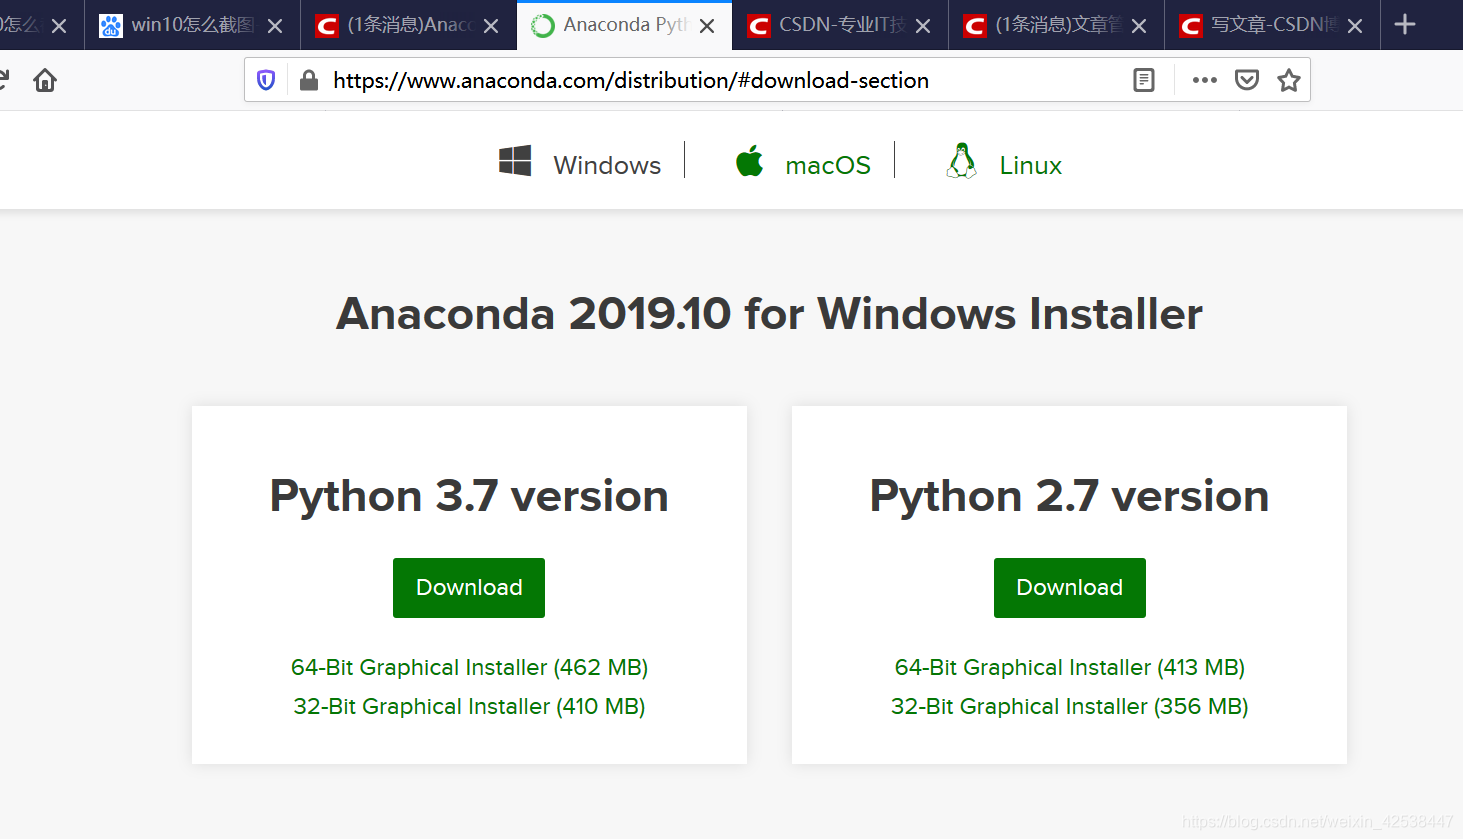Open 64-Bit Graphical Installer (413 MB) link

point(1069,667)
